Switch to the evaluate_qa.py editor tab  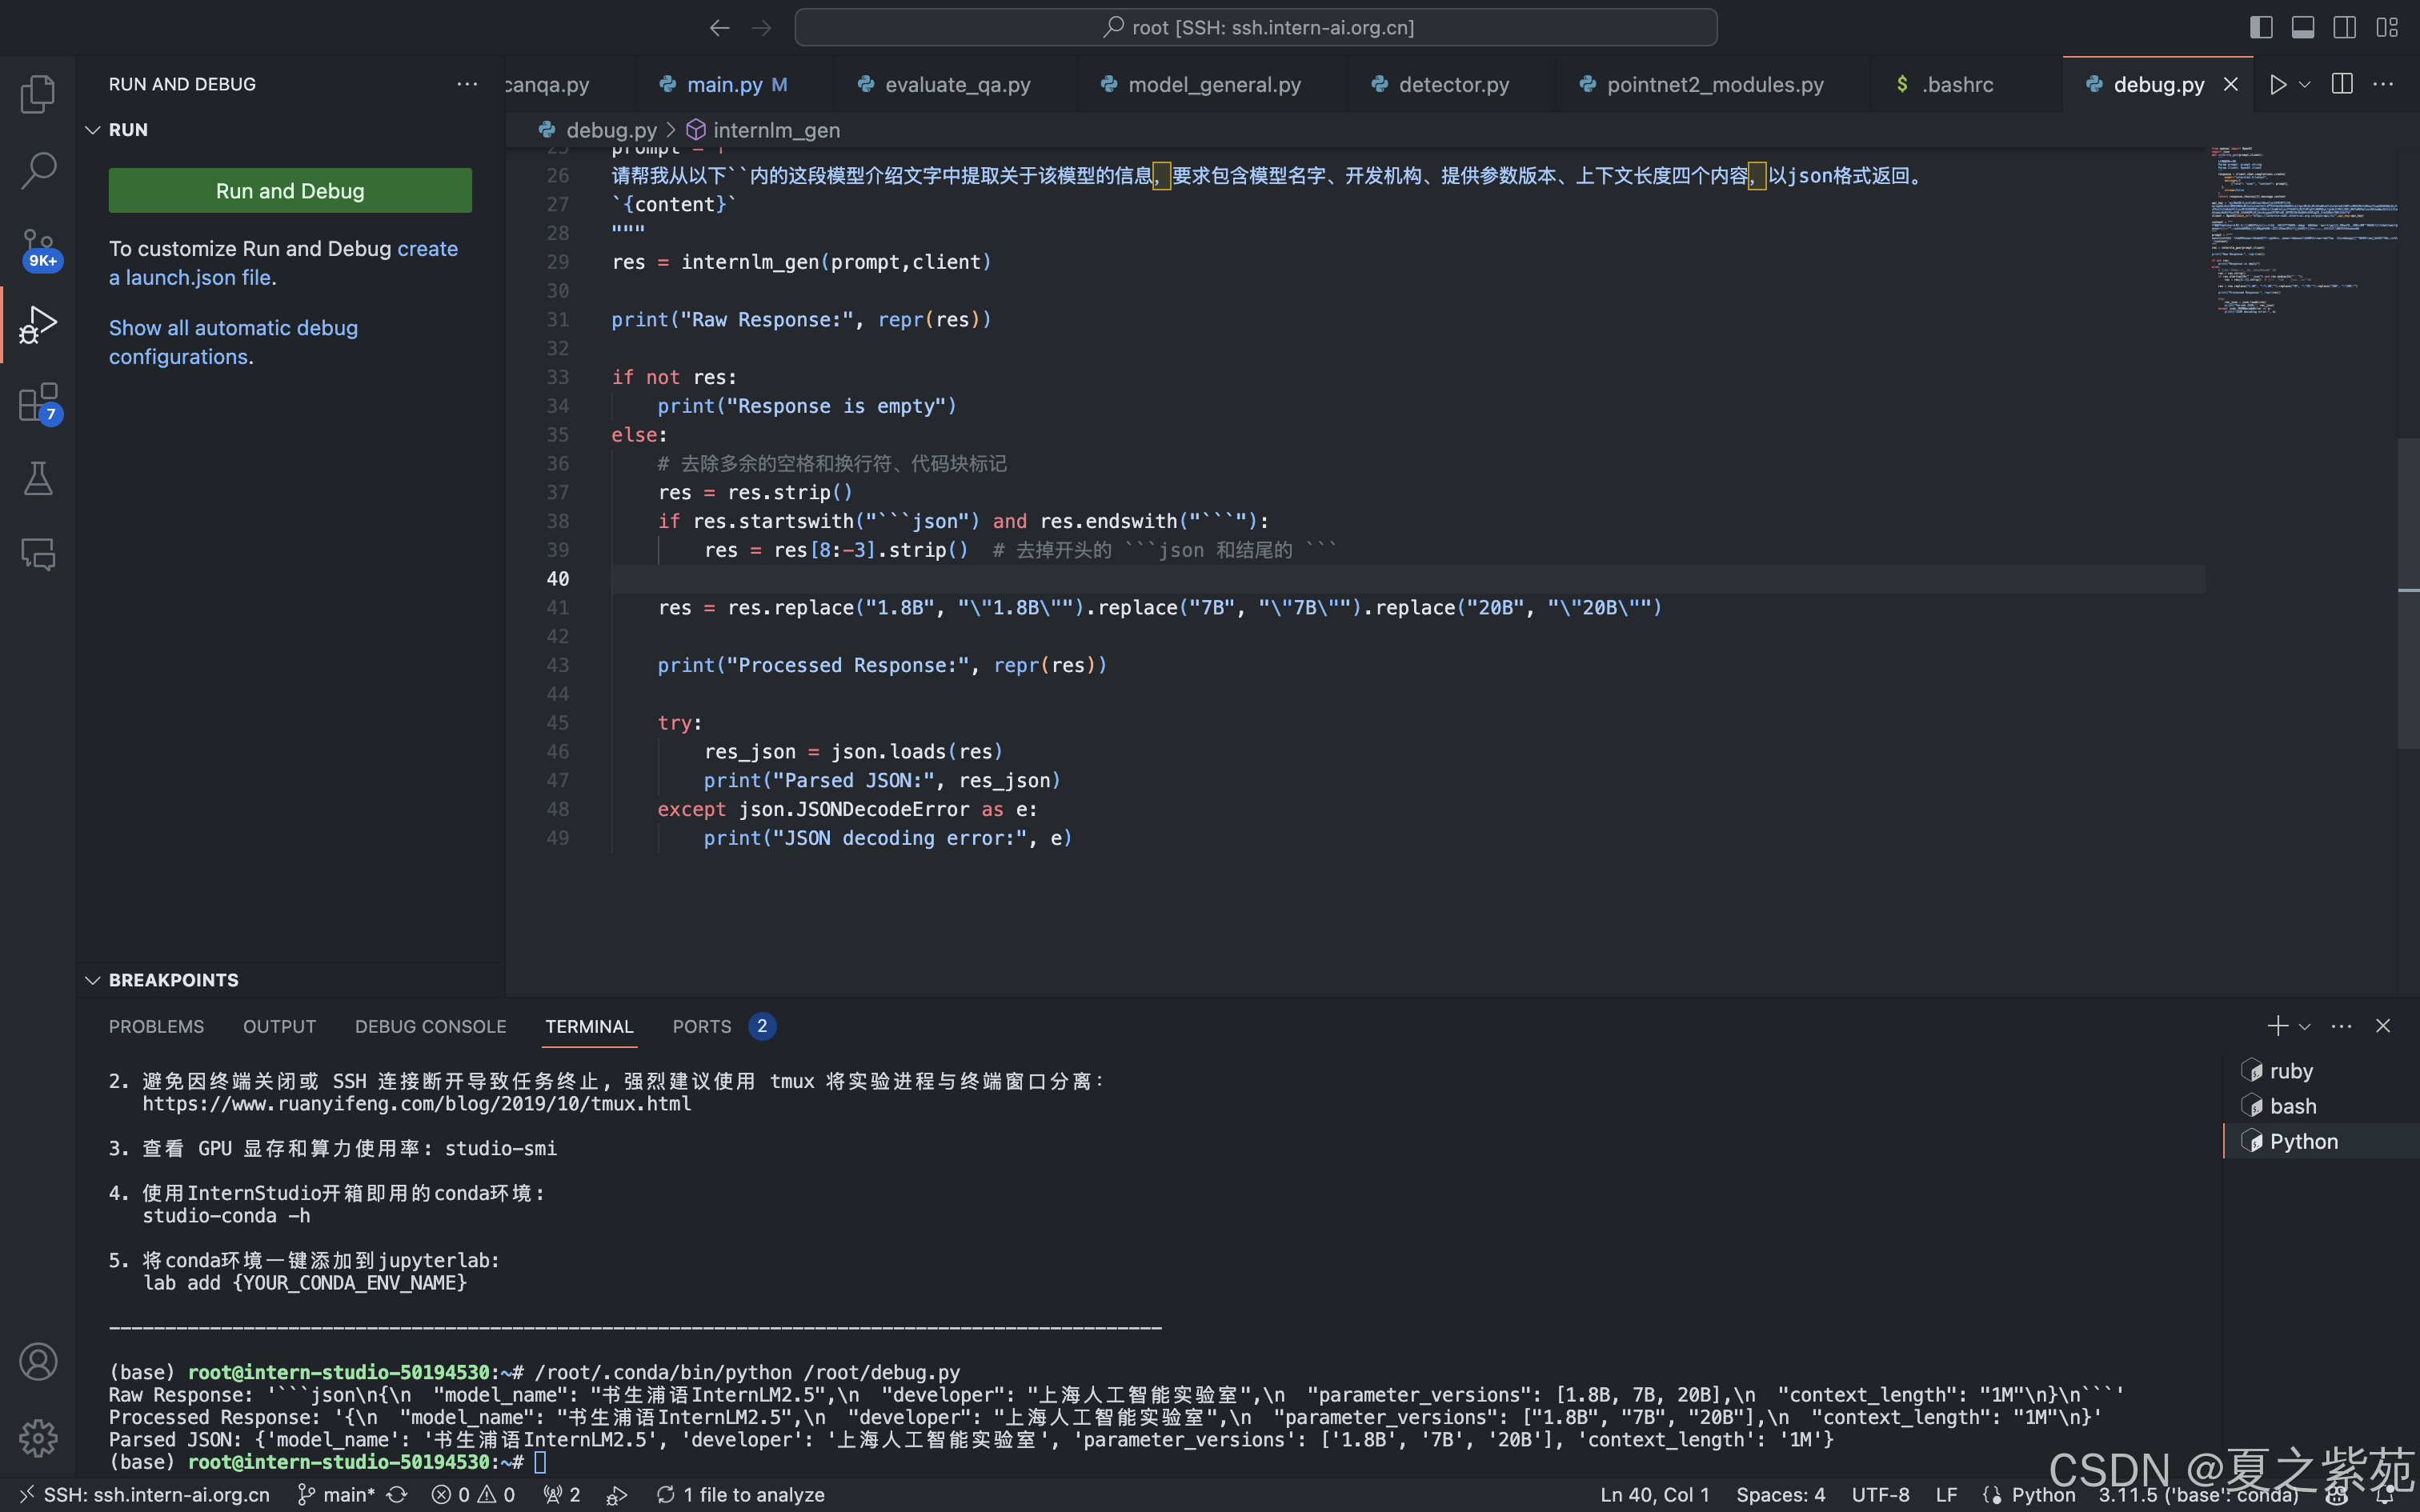(956, 85)
